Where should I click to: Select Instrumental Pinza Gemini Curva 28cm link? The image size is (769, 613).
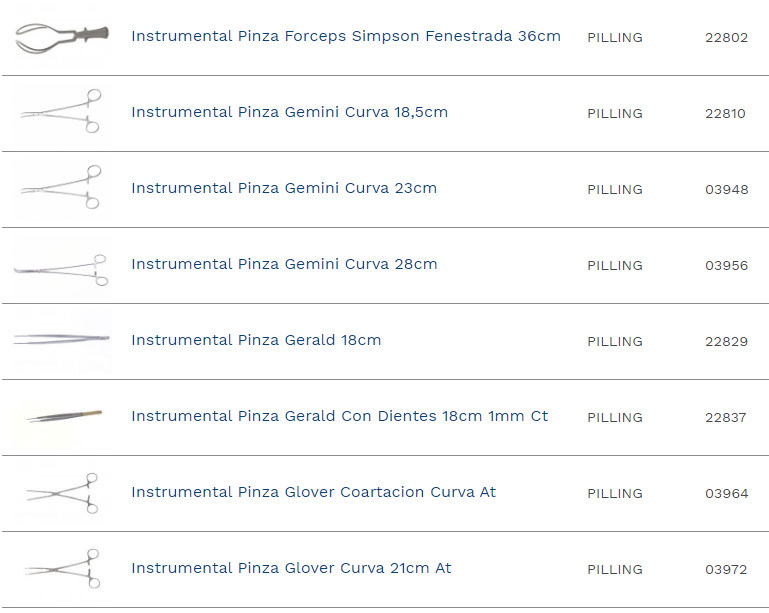point(284,264)
